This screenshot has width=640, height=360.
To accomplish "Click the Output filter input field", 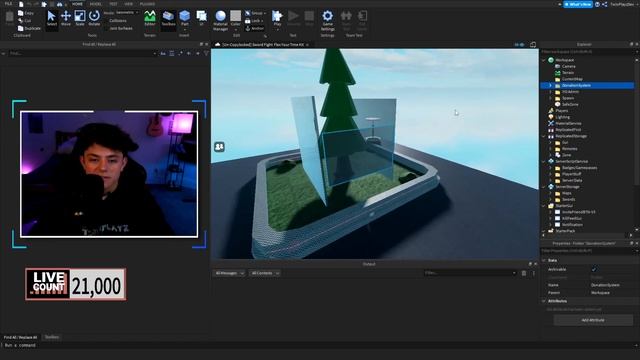I will (469, 273).
